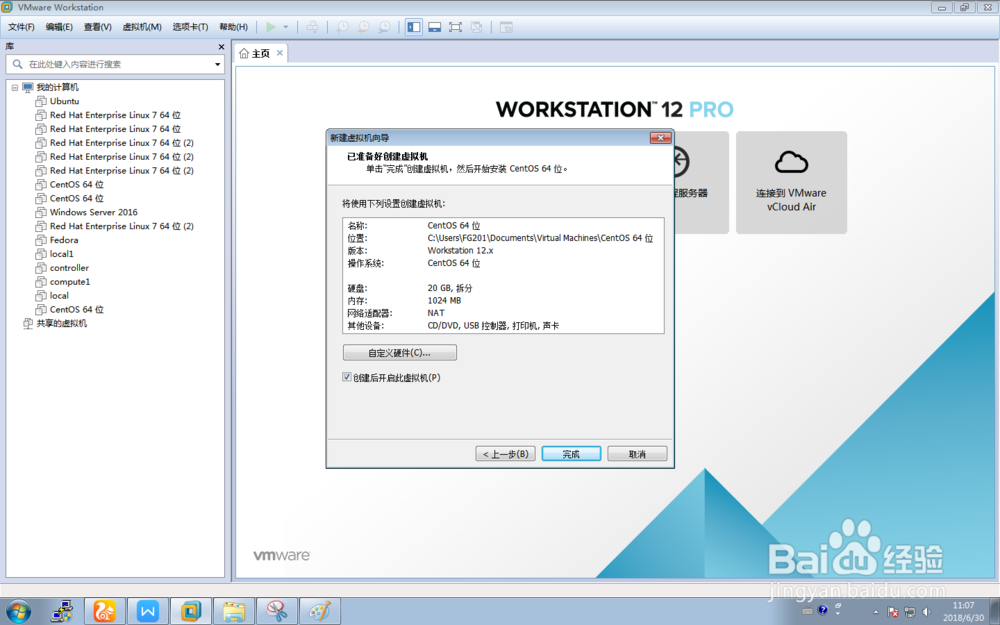Toggle 创建后开启此虚拟机(P) checkbox
Image resolution: width=1000 pixels, height=625 pixels.
coord(346,378)
